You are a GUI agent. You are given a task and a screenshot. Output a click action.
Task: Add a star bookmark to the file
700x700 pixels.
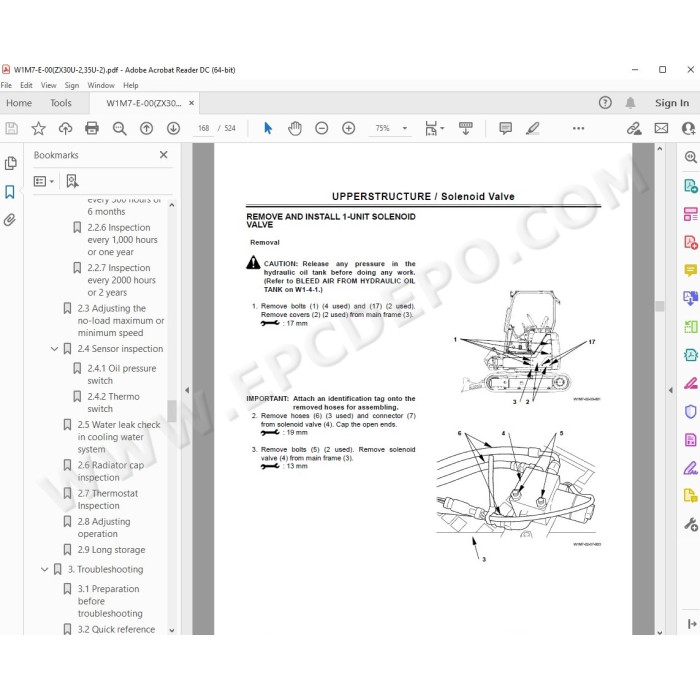[x=38, y=129]
